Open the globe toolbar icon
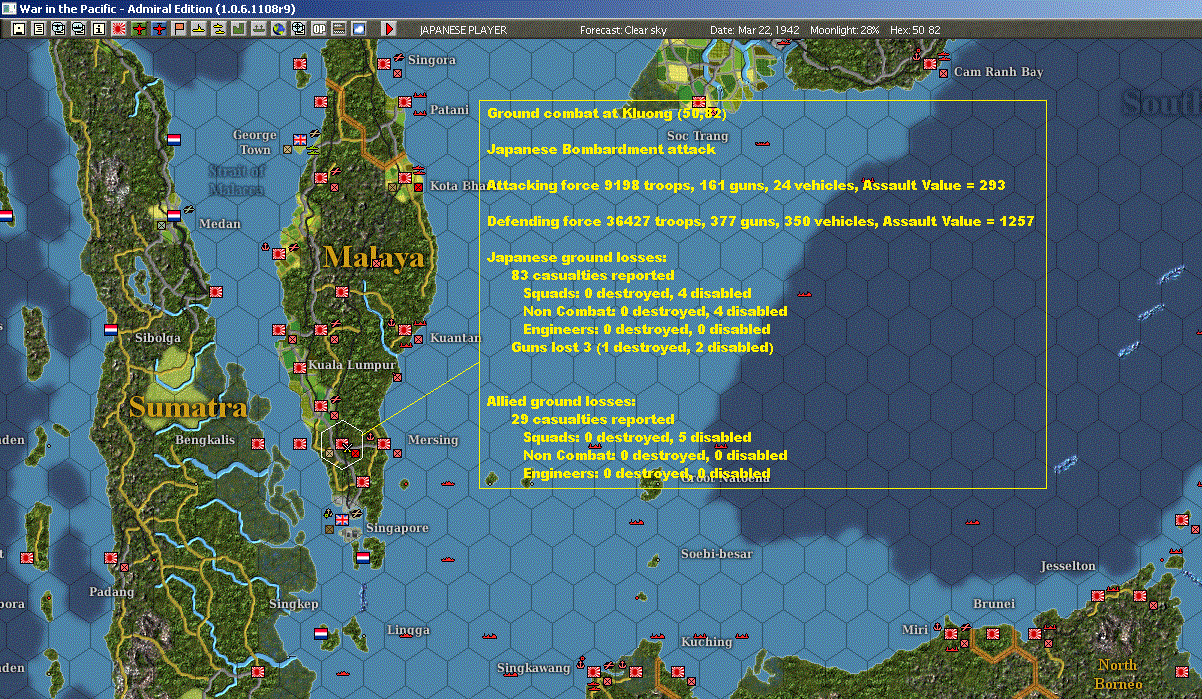Image resolution: width=1202 pixels, height=699 pixels. tap(278, 29)
